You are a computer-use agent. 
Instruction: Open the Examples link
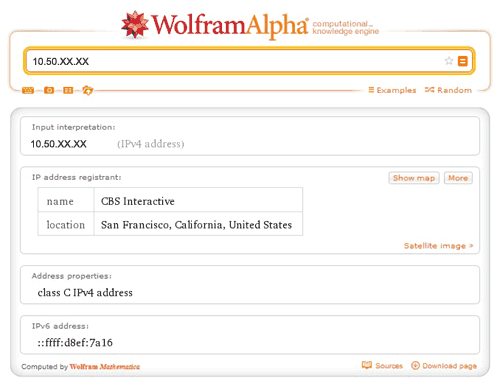(x=392, y=90)
